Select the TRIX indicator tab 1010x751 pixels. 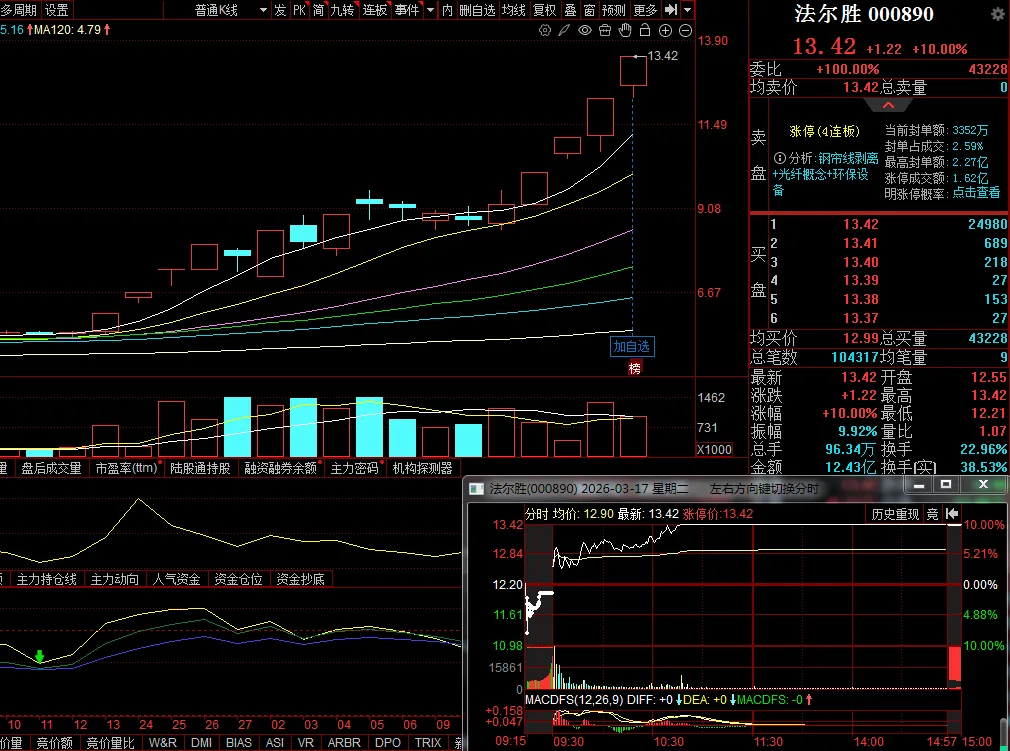(428, 743)
